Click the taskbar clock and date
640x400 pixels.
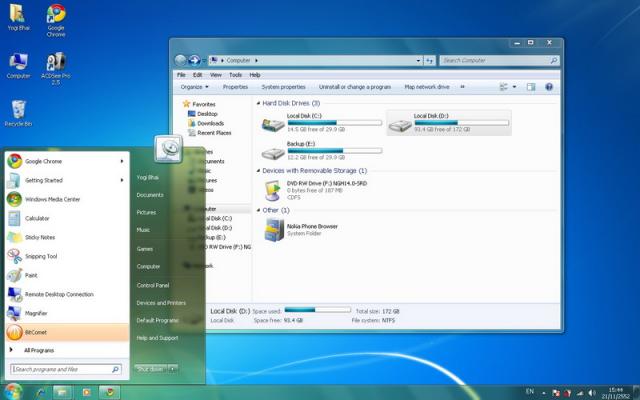[615, 393]
